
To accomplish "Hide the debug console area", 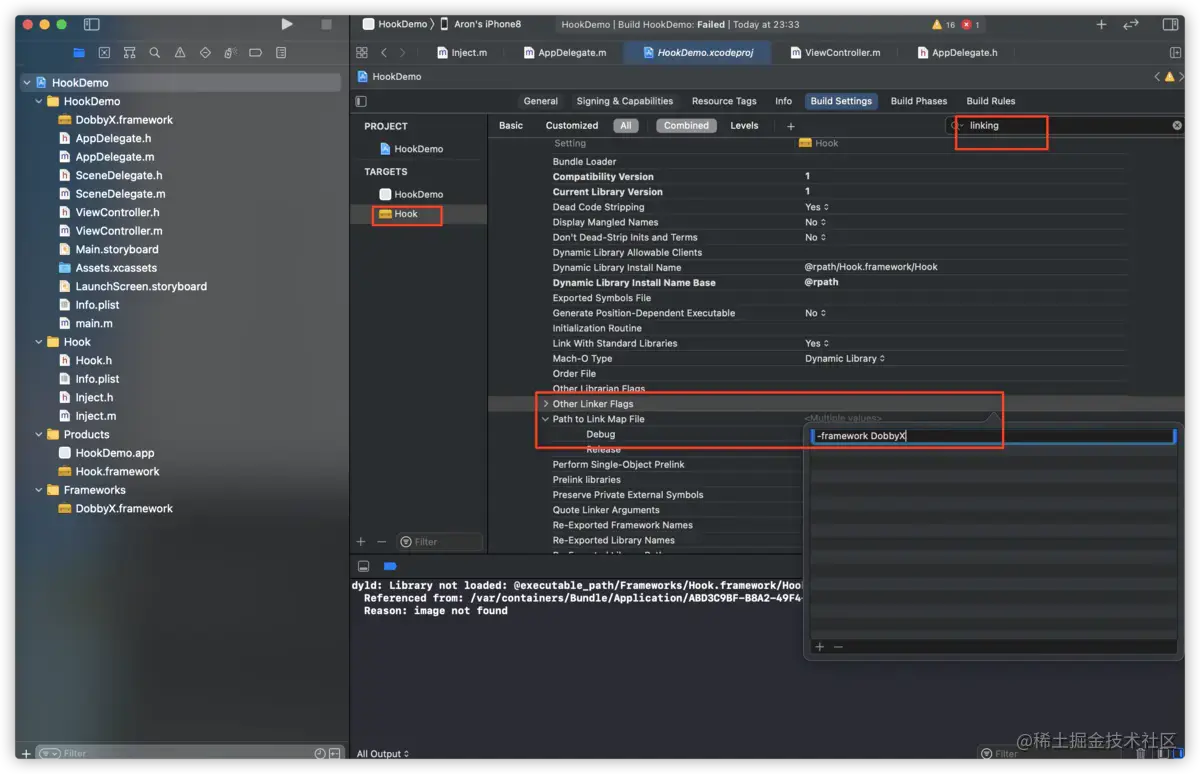I will coord(363,566).
